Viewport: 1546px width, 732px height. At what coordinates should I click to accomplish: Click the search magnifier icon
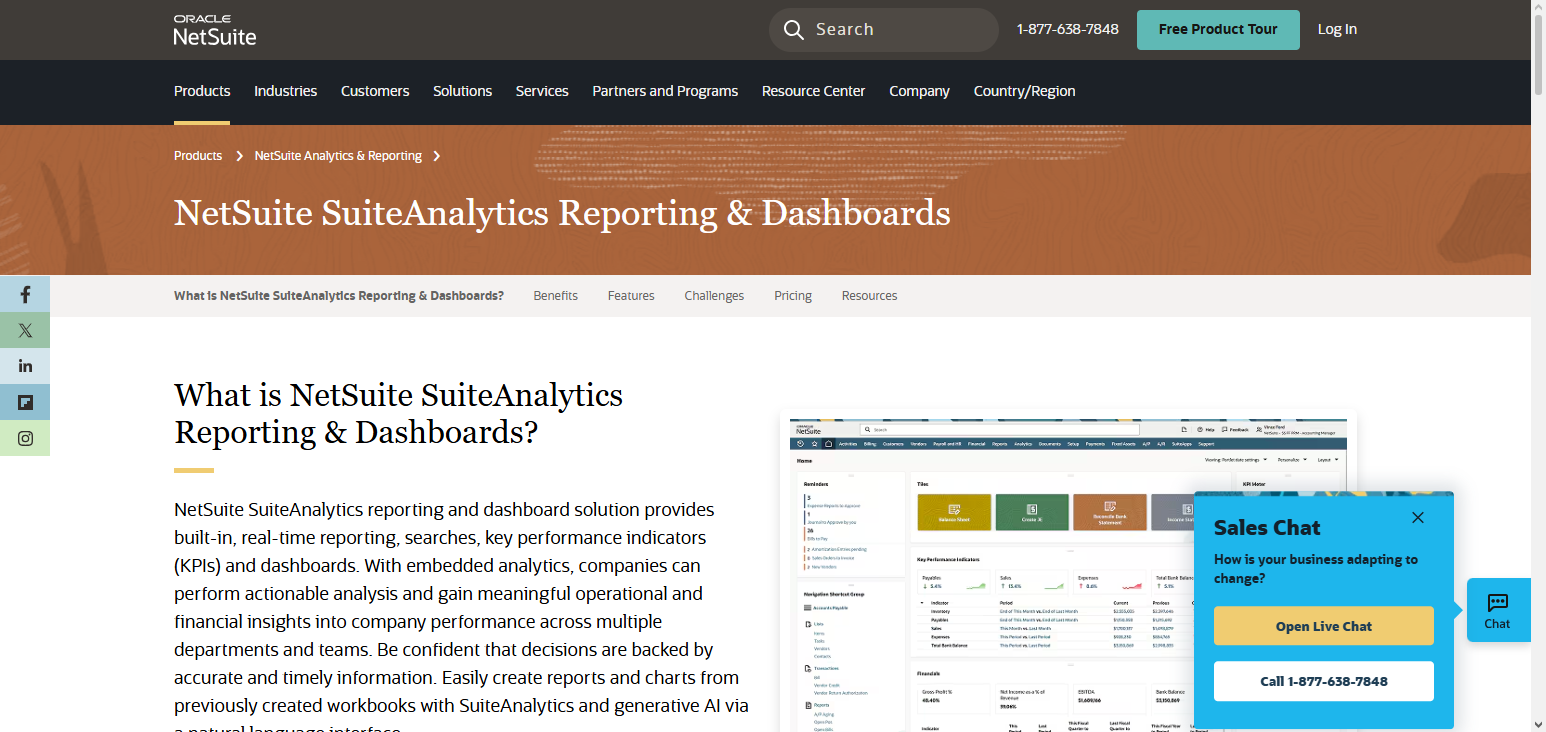[x=793, y=29]
